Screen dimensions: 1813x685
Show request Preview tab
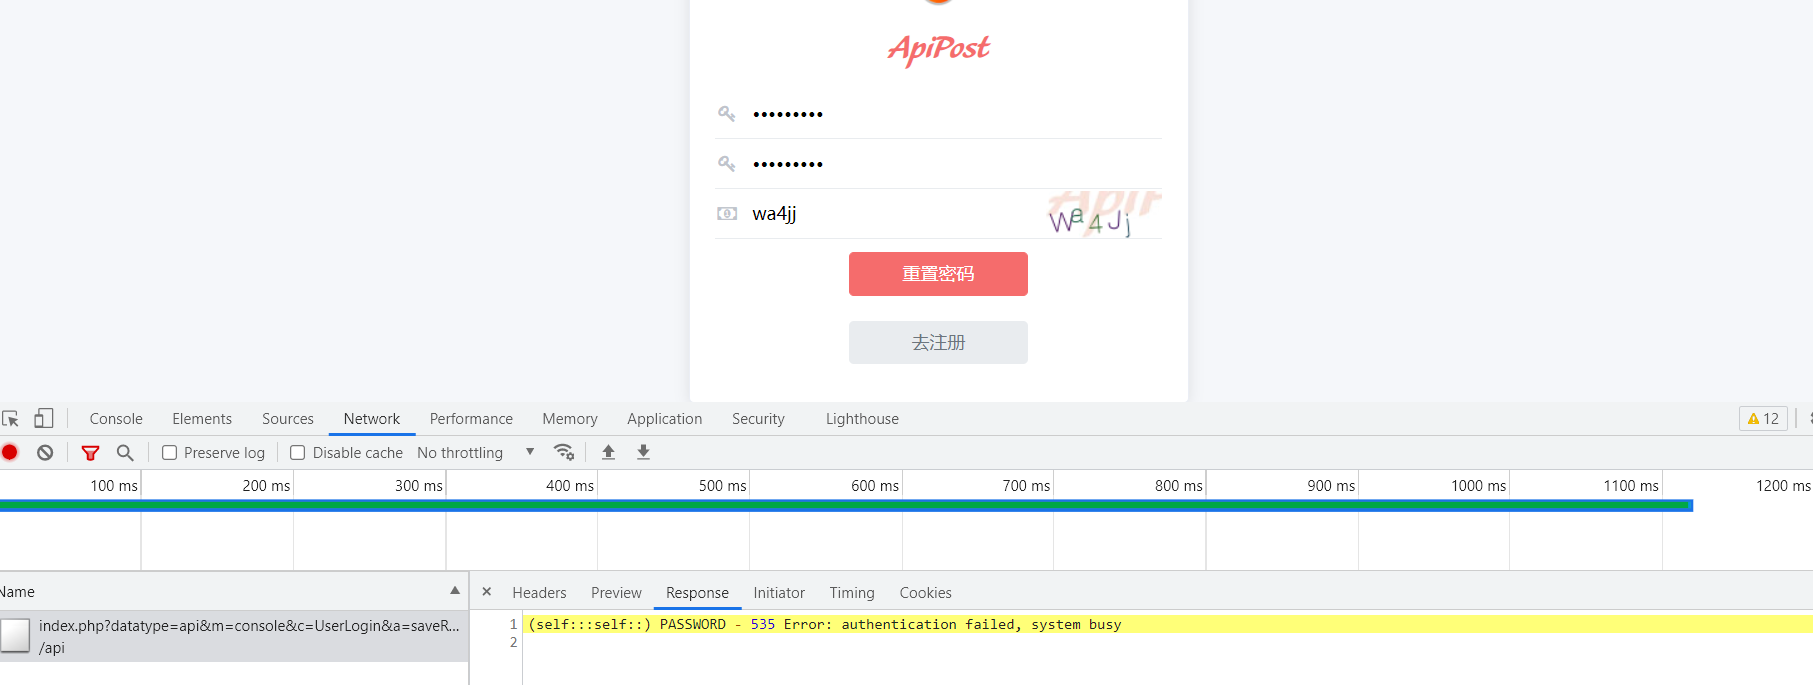point(616,593)
